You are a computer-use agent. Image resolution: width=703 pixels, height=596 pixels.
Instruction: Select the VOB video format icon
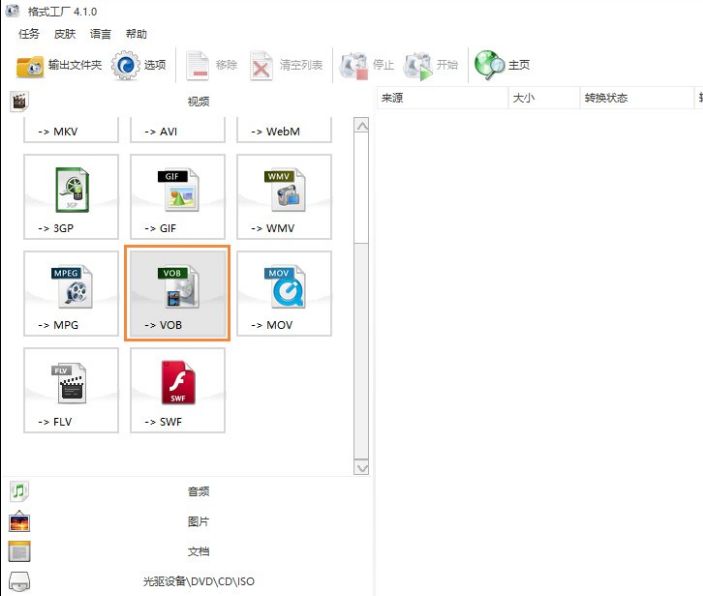tap(177, 294)
